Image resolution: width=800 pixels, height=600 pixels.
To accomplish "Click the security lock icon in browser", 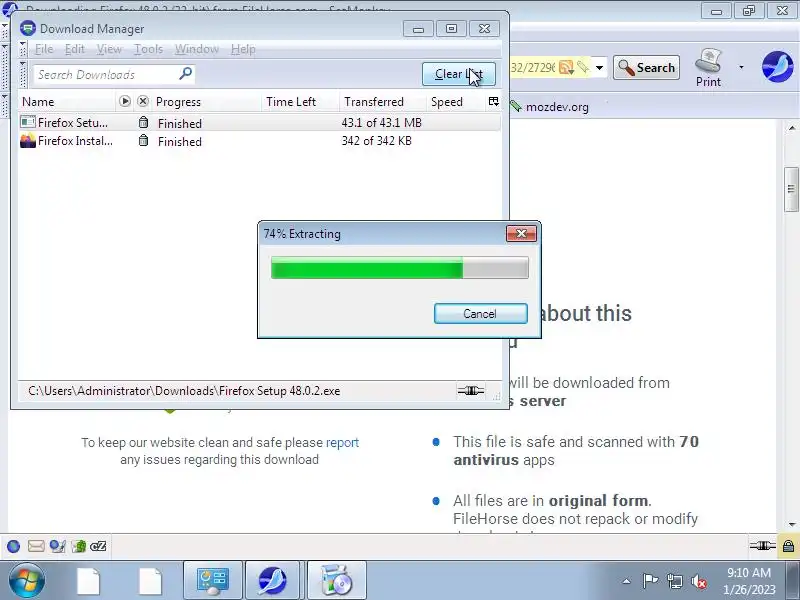I will pos(788,546).
